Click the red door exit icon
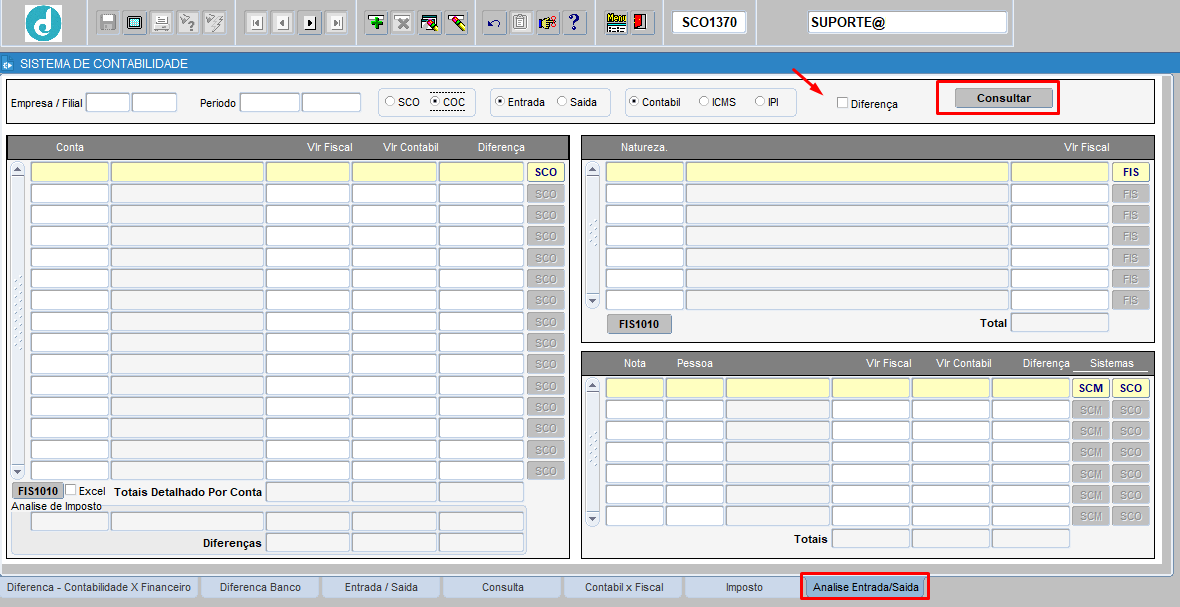 click(640, 23)
